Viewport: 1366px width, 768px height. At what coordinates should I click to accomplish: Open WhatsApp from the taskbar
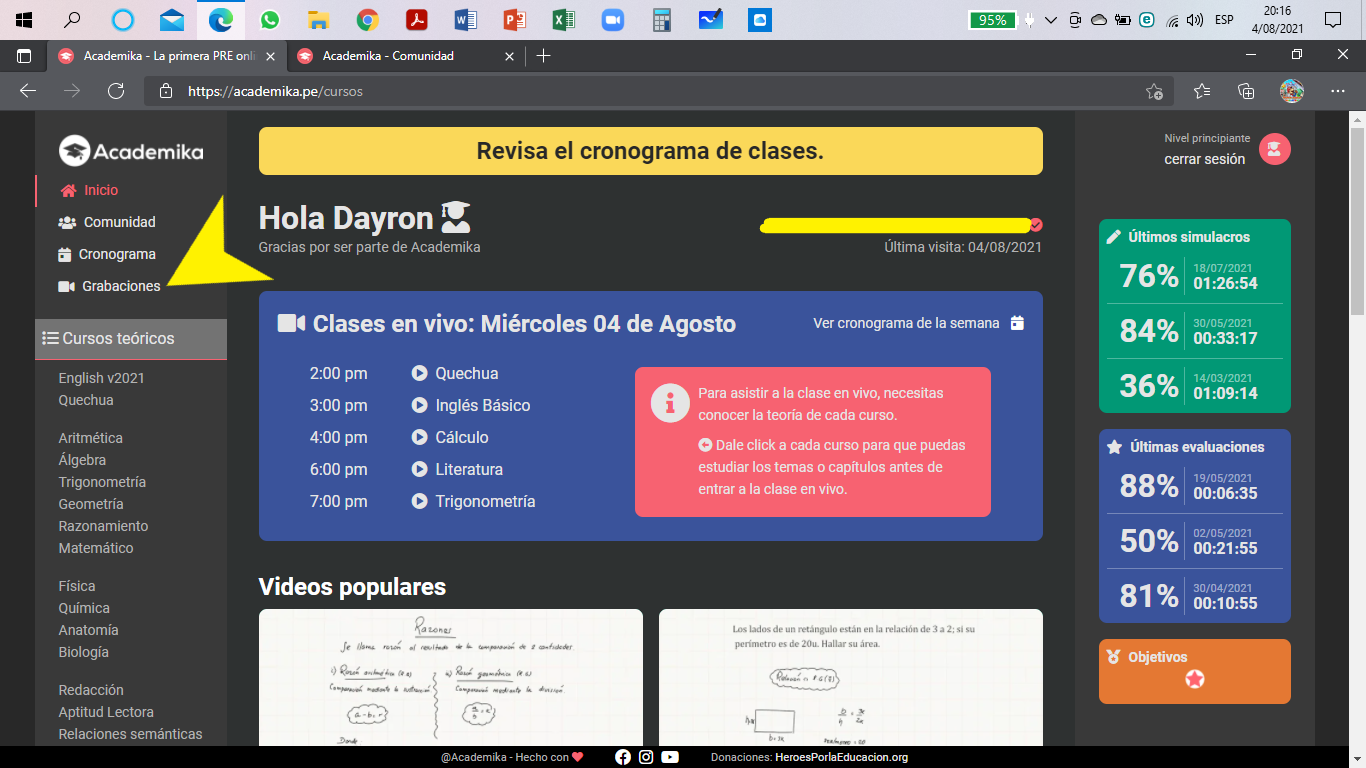[x=269, y=20]
